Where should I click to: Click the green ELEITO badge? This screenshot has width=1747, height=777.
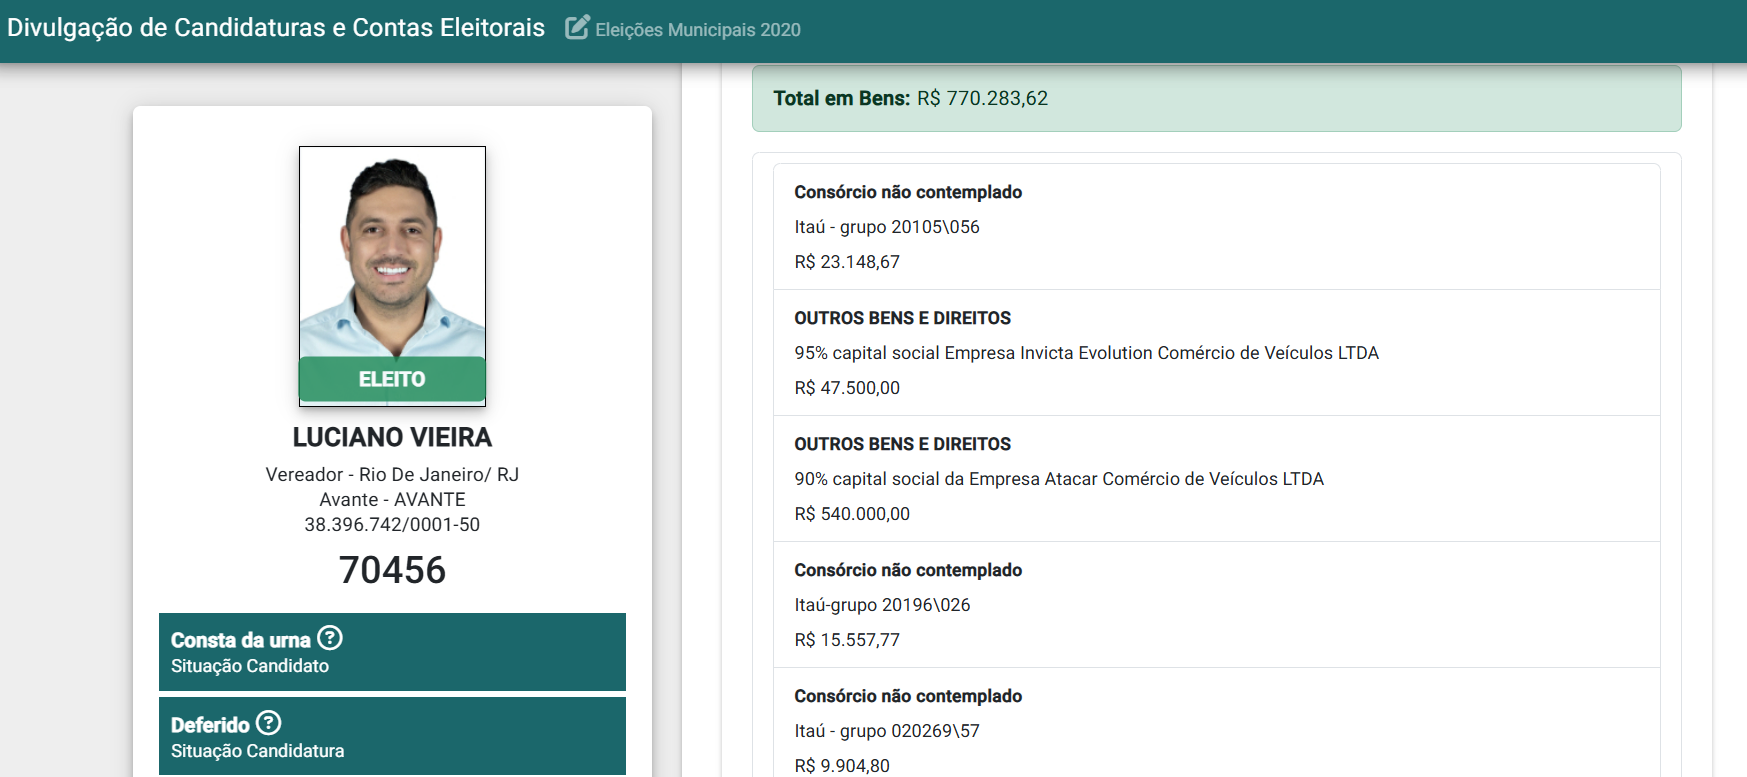click(x=392, y=379)
